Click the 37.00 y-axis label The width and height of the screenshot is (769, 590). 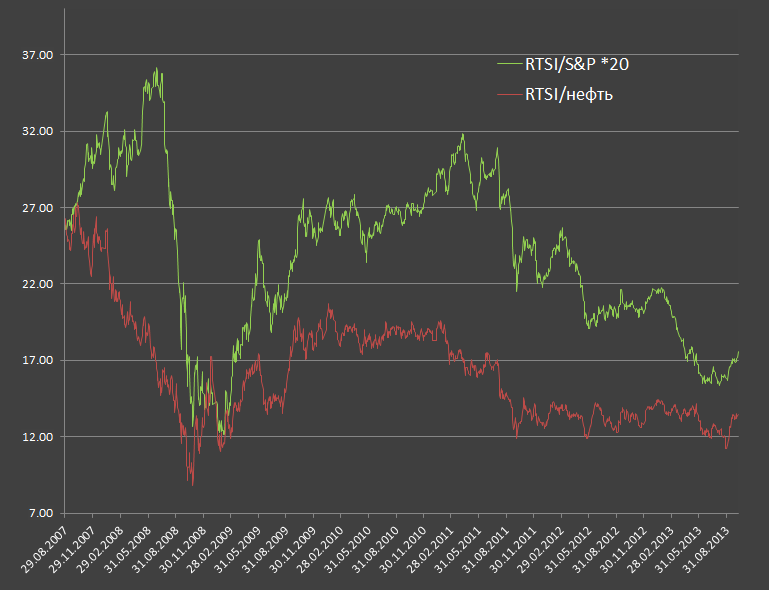pos(36,55)
